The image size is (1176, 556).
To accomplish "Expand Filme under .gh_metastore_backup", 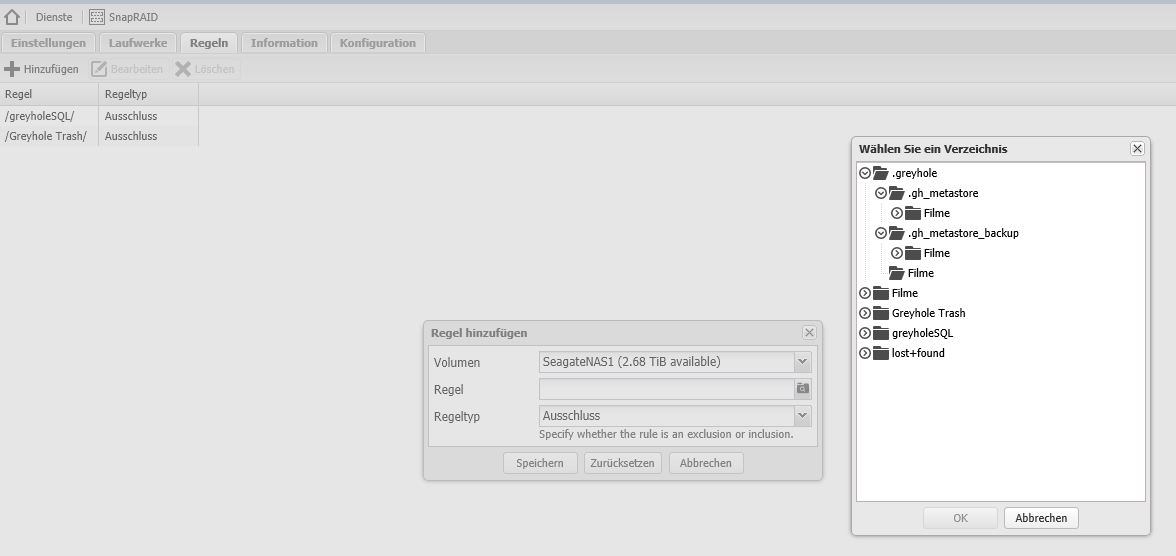I will (x=897, y=253).
